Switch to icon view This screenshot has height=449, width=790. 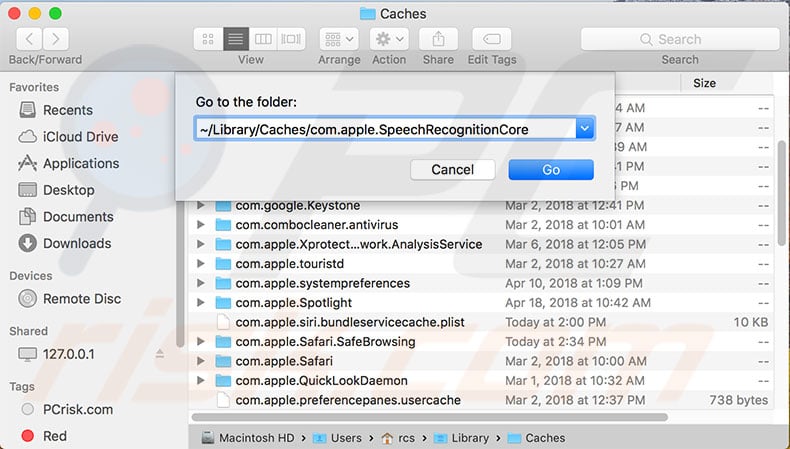[208, 39]
